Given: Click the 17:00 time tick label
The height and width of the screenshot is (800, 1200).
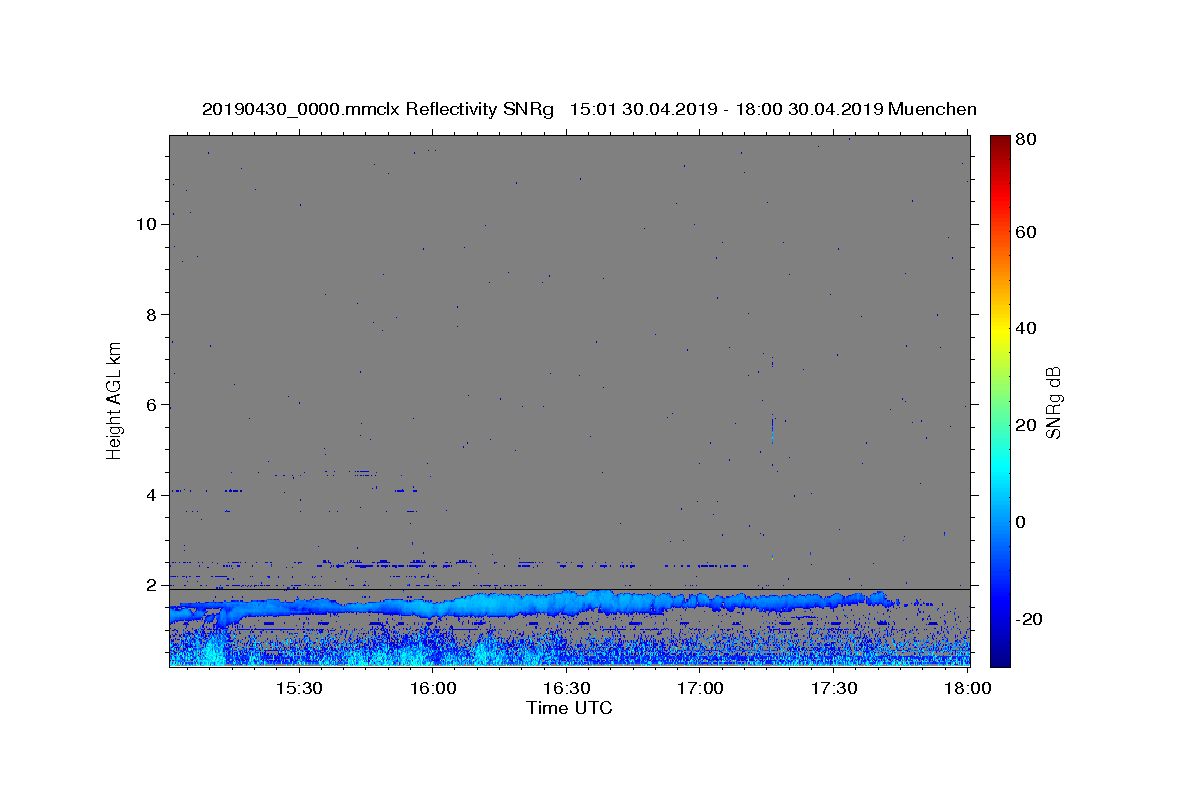Looking at the screenshot, I should (700, 689).
